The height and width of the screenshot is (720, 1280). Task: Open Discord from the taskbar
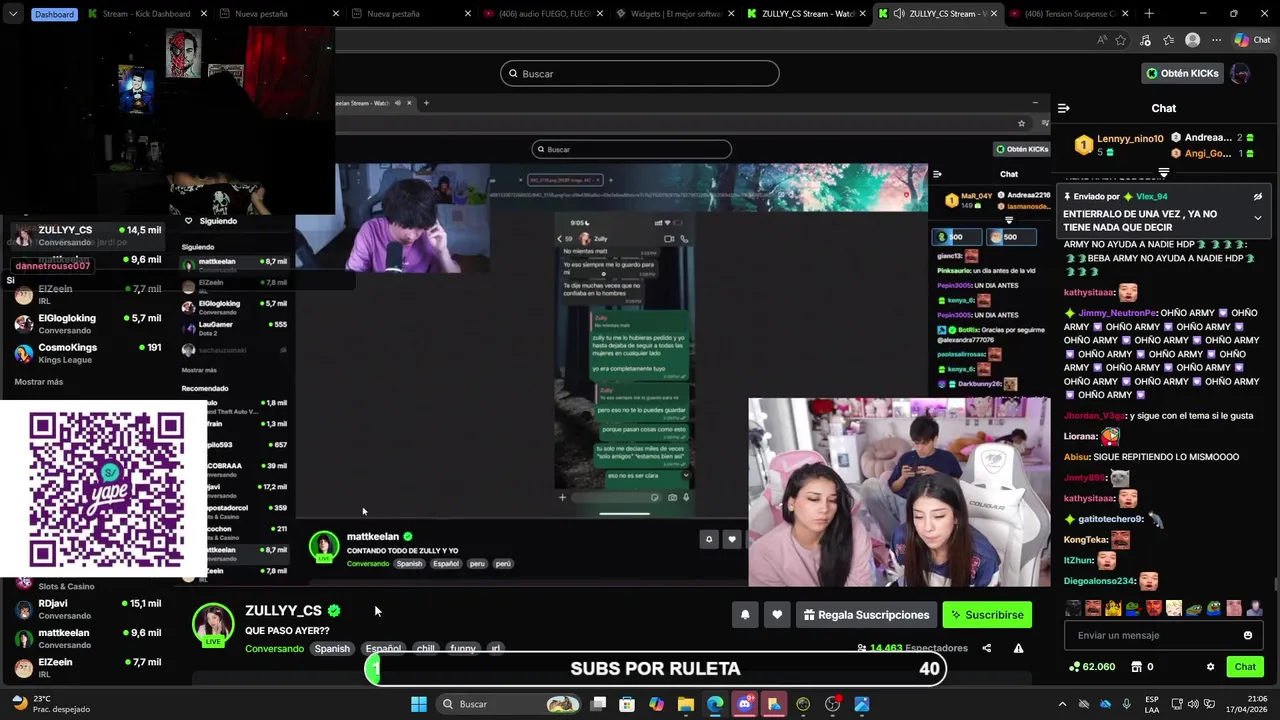[x=744, y=704]
